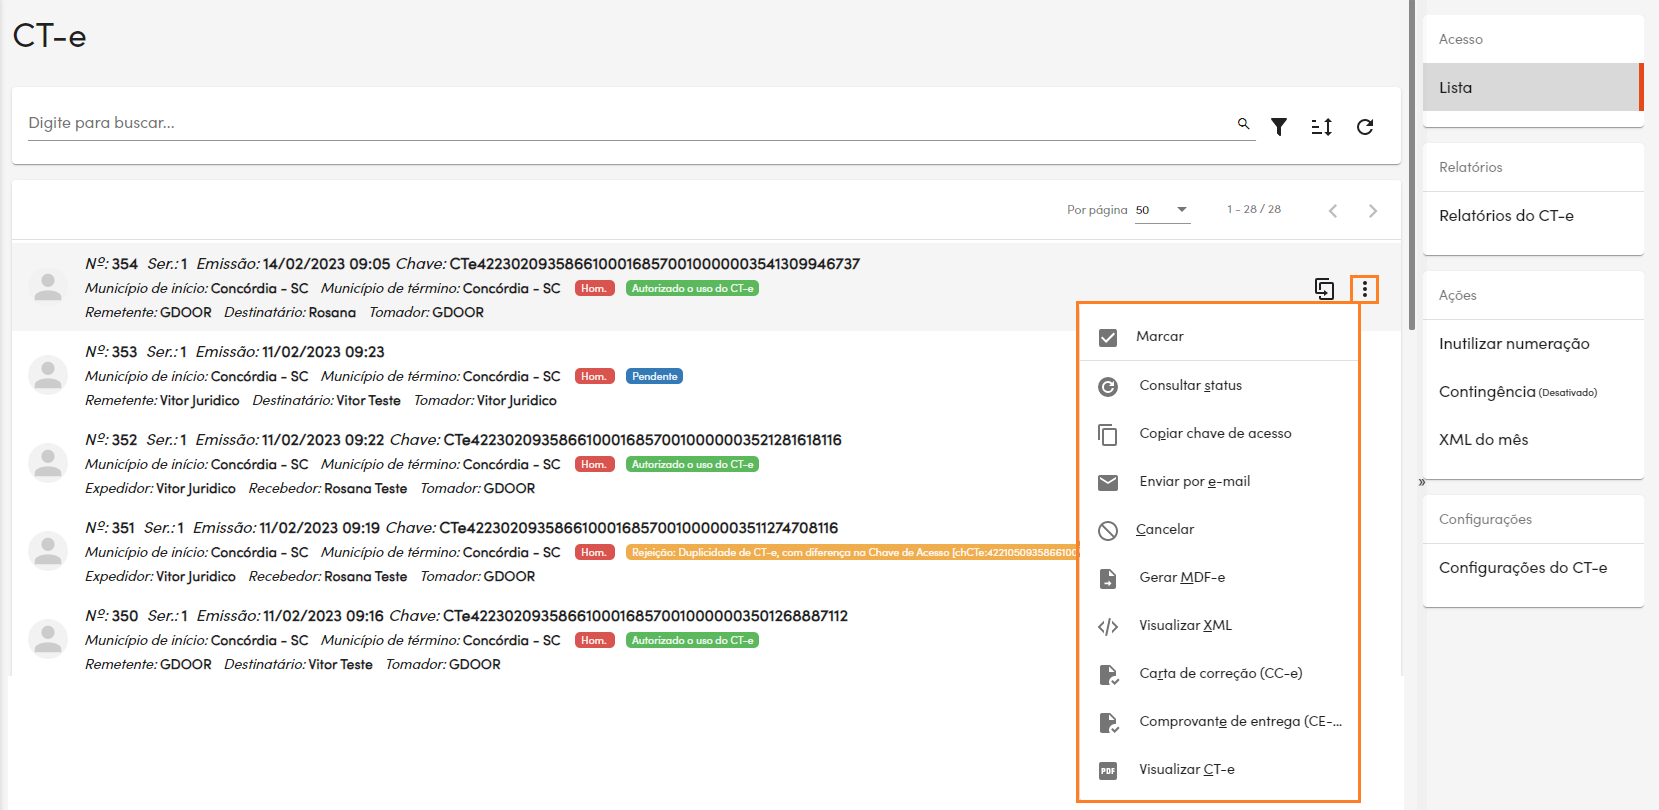1659x810 pixels.
Task: Click Autorizado badge on CT-e 350
Action: point(692,640)
